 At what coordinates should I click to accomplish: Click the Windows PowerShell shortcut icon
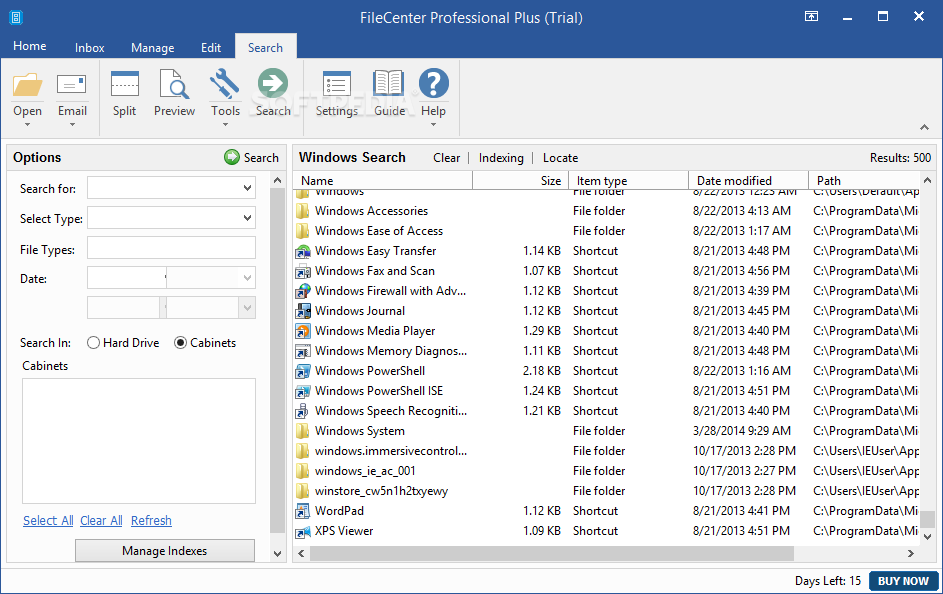[x=303, y=371]
